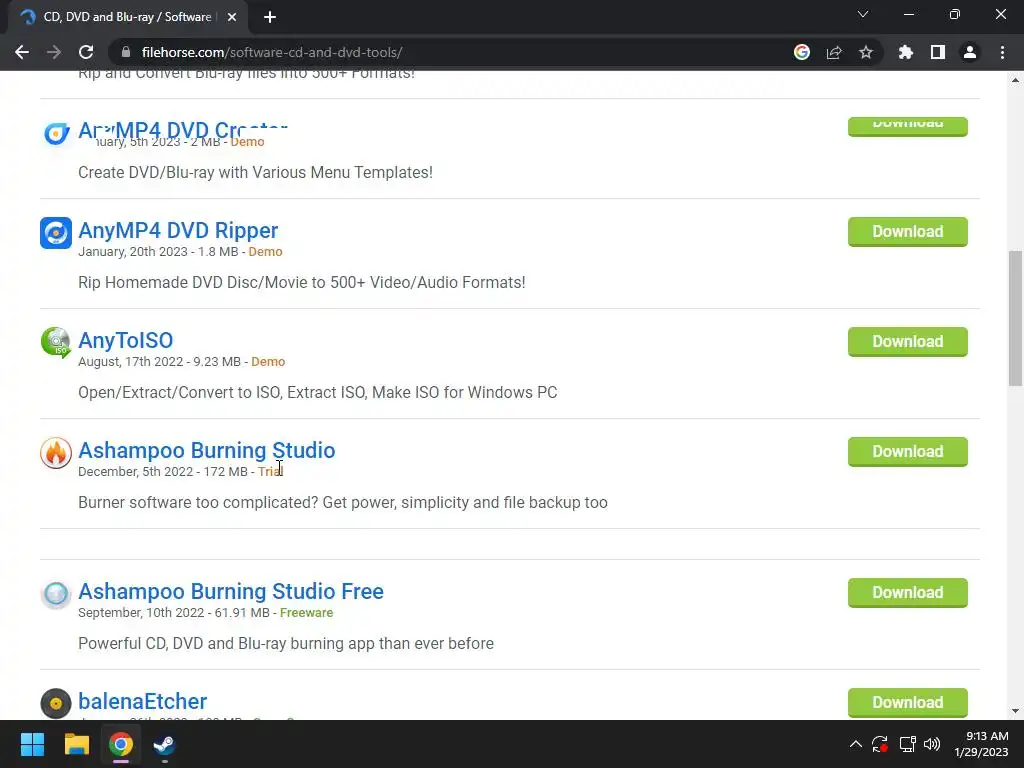Open File Explorer from the taskbar
Image resolution: width=1024 pixels, height=768 pixels.
[x=76, y=744]
